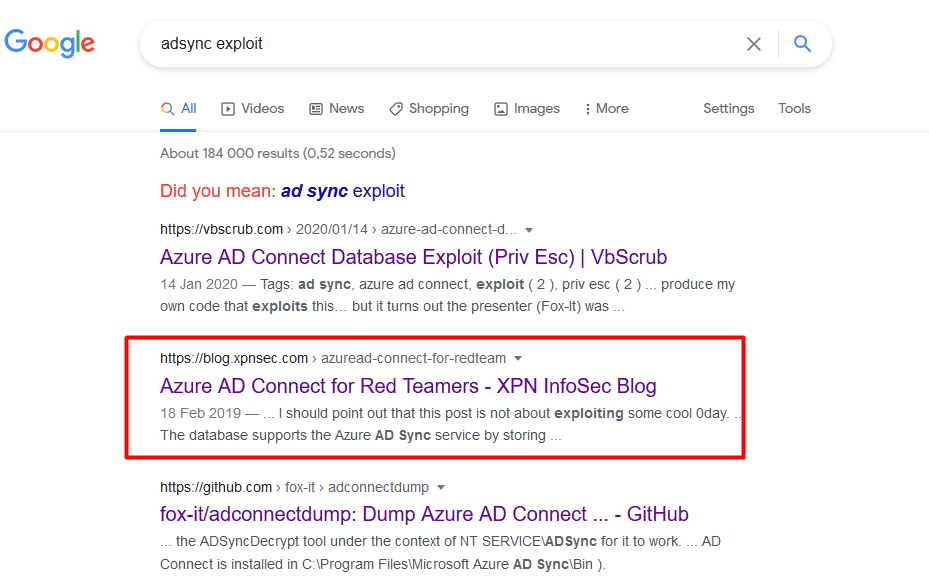This screenshot has height=588, width=929.
Task: Click inside the search input field
Action: pos(440,44)
